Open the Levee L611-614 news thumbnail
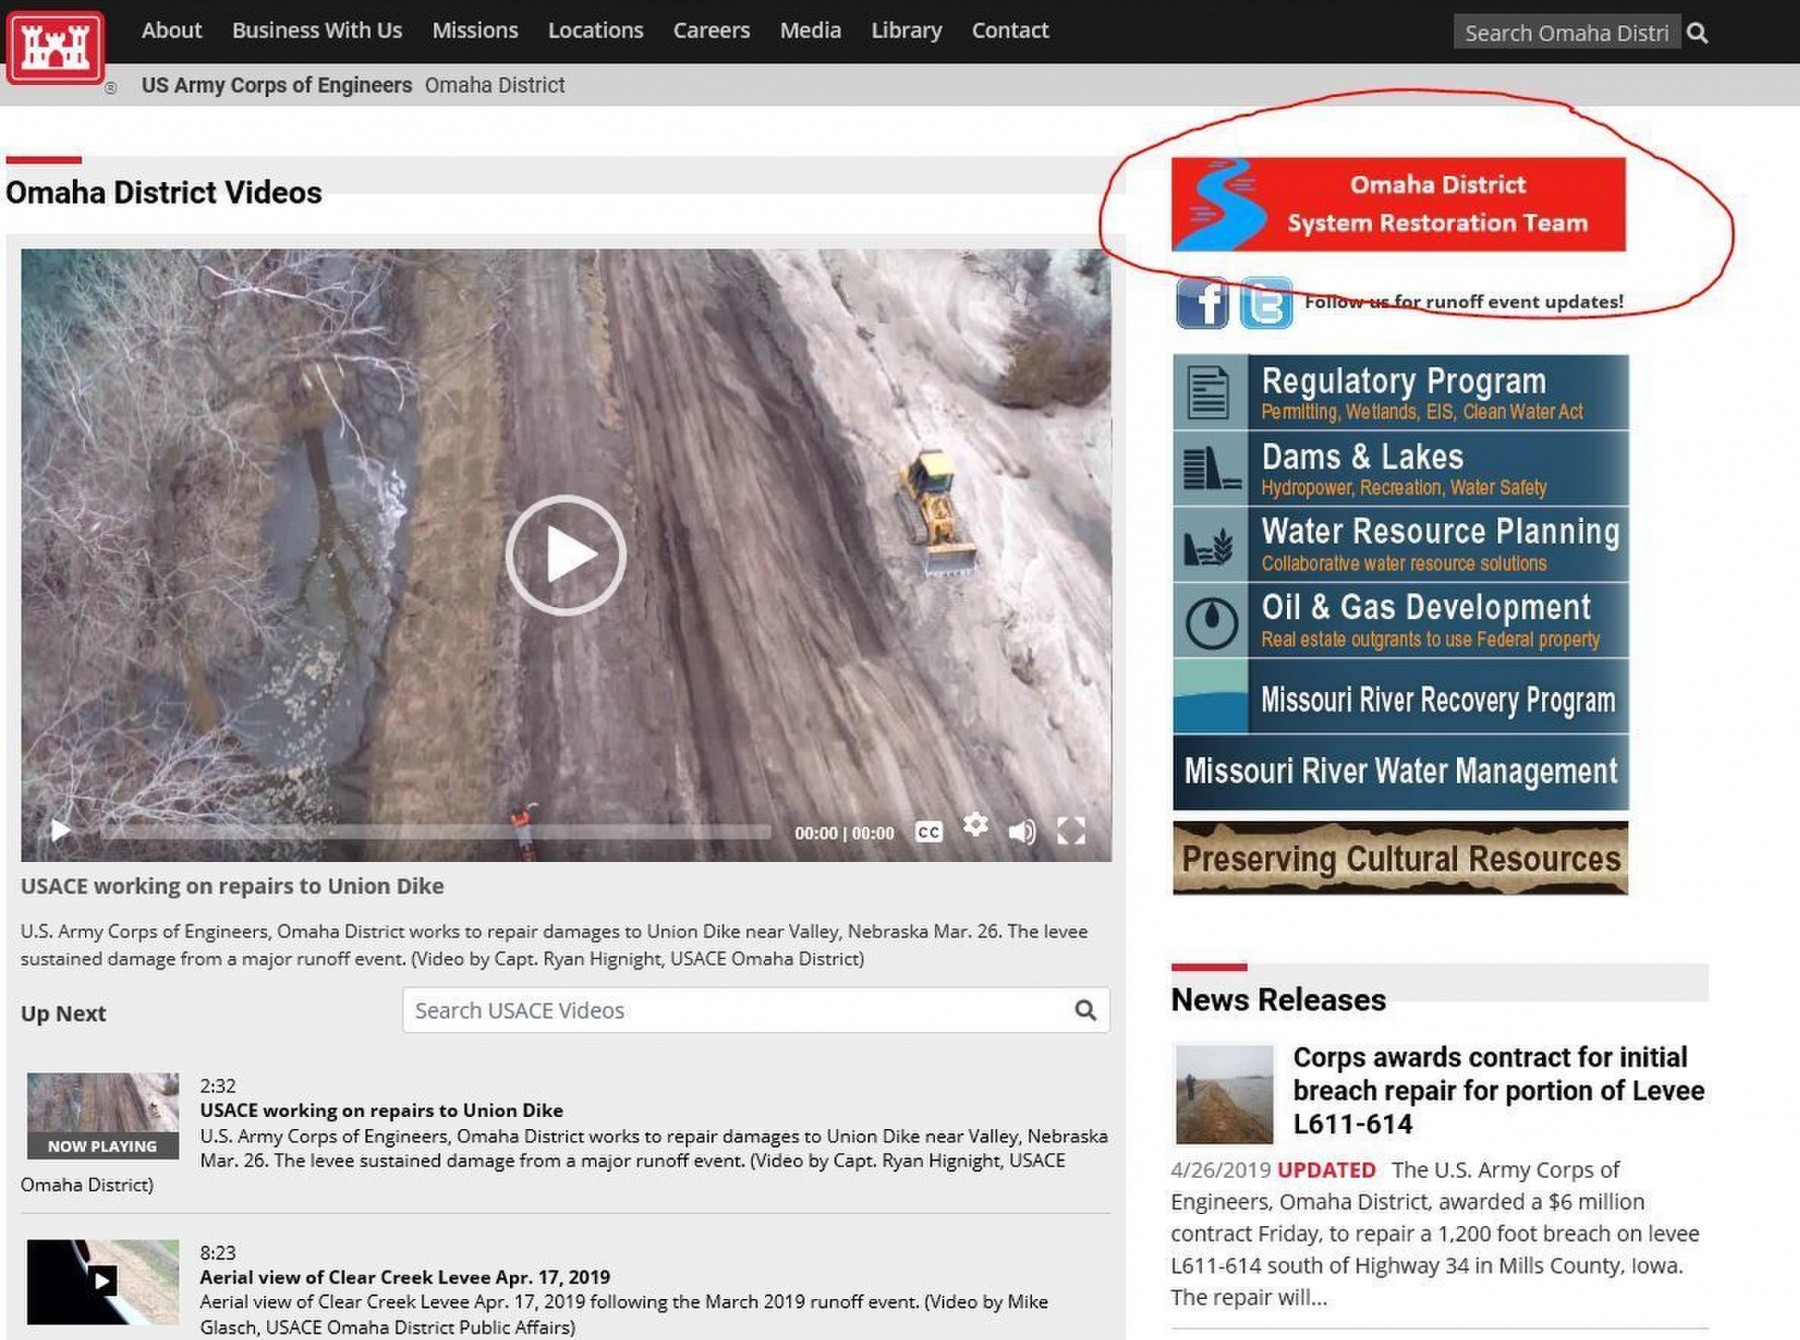 (x=1224, y=1094)
